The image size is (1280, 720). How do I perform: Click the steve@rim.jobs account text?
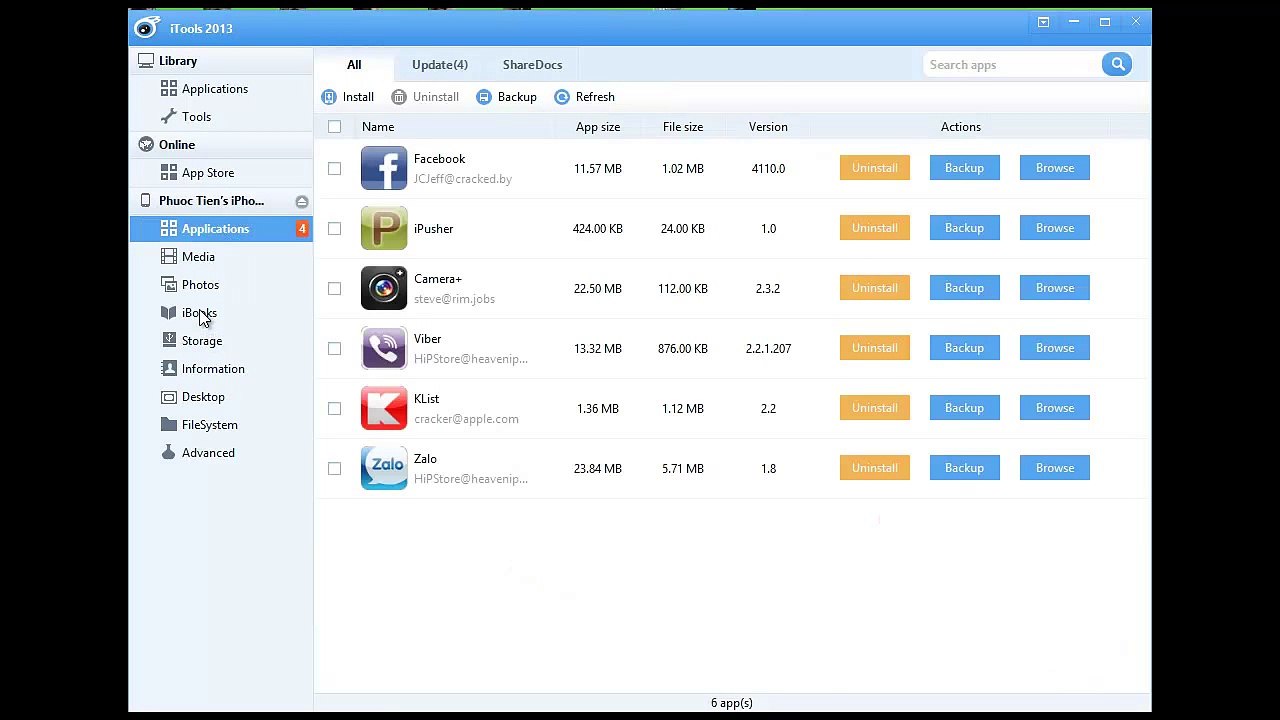[454, 299]
